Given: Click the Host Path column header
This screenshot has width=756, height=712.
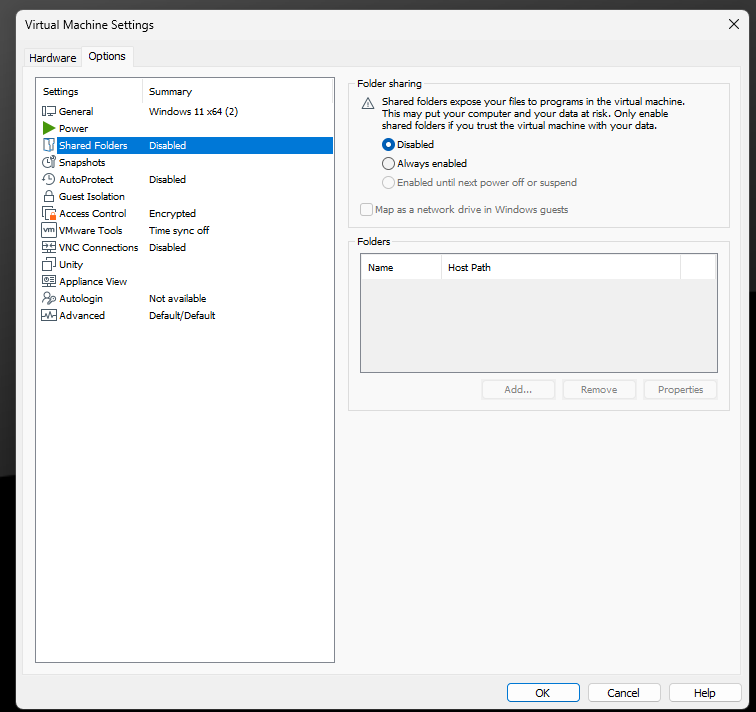Looking at the screenshot, I should [x=560, y=267].
